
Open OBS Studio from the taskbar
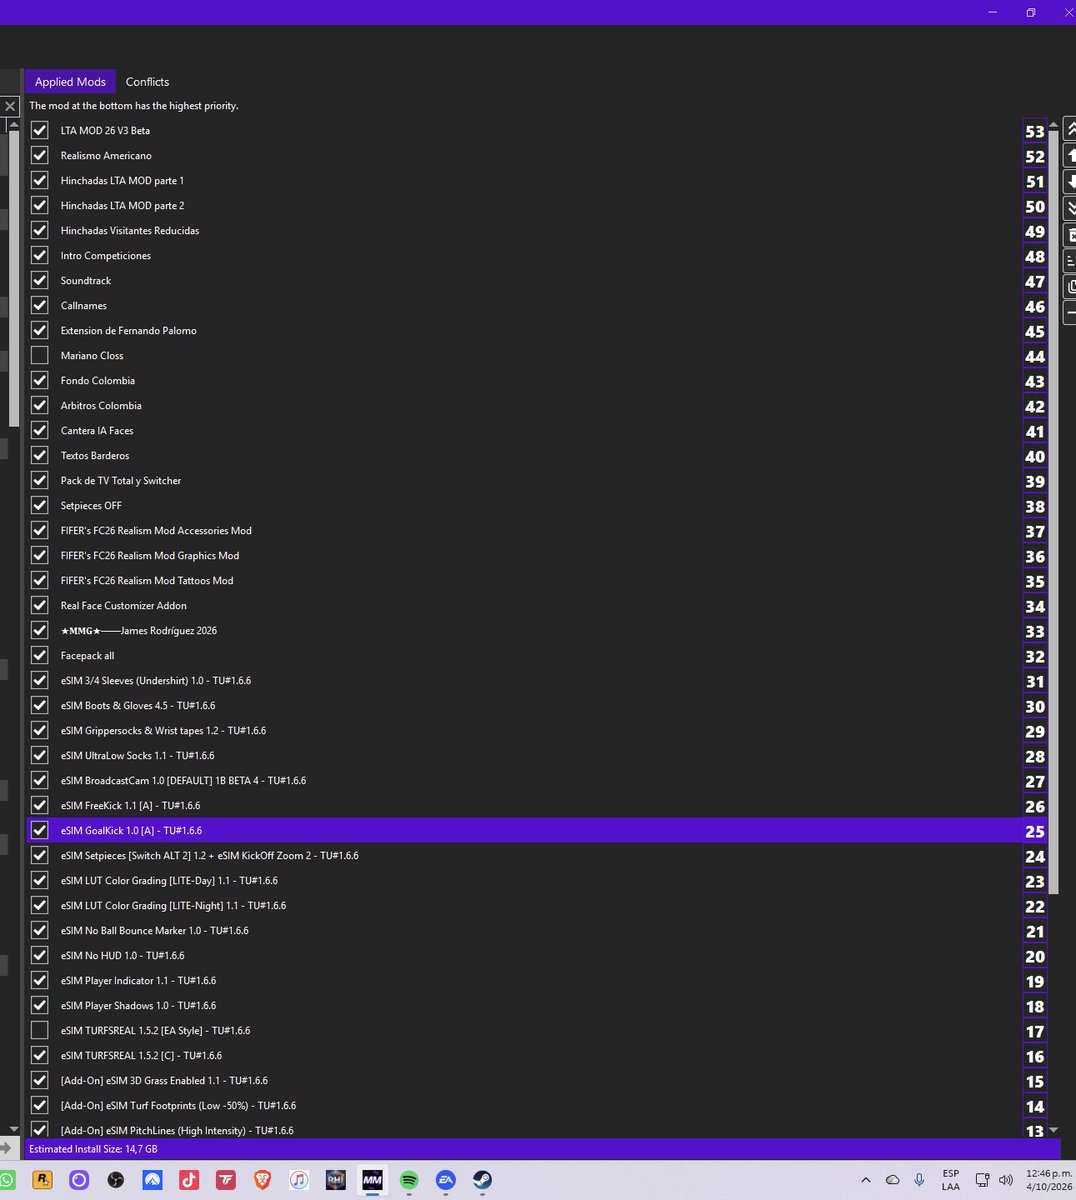pyautogui.click(x=115, y=1180)
